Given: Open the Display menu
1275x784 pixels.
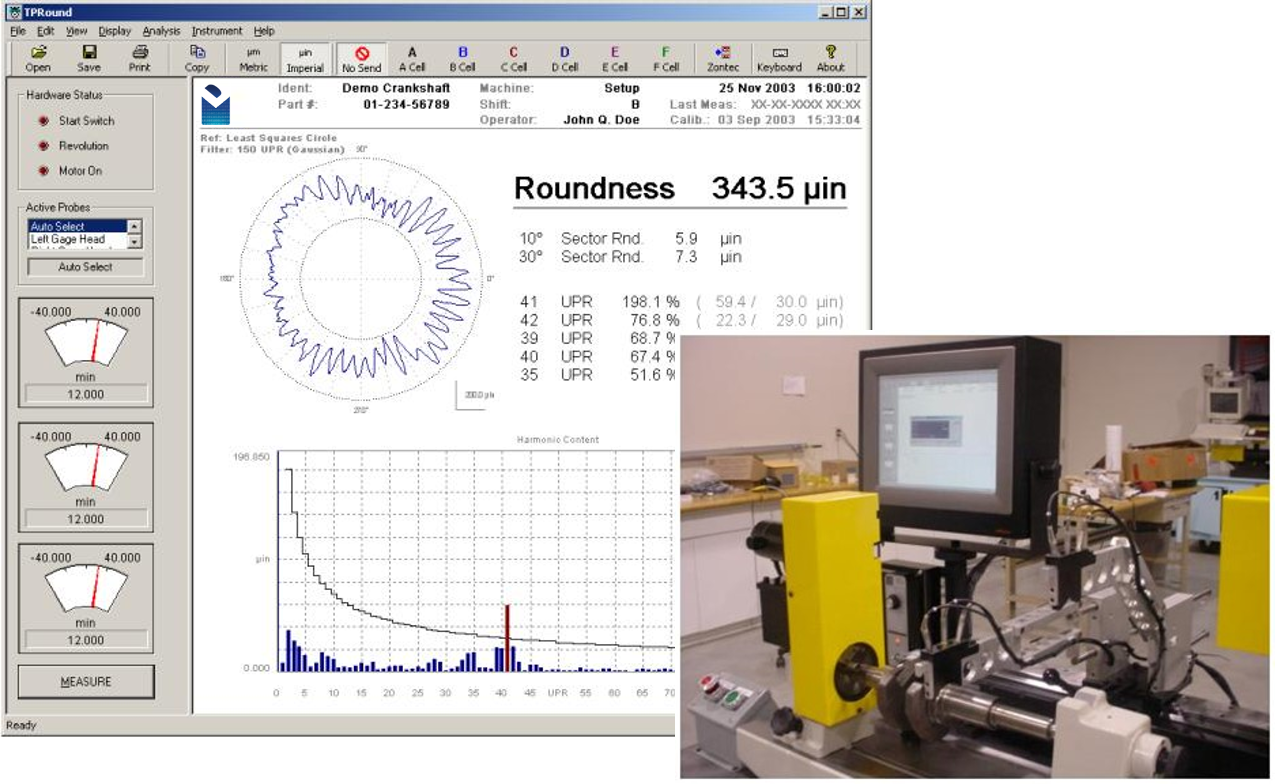Looking at the screenshot, I should pos(115,31).
